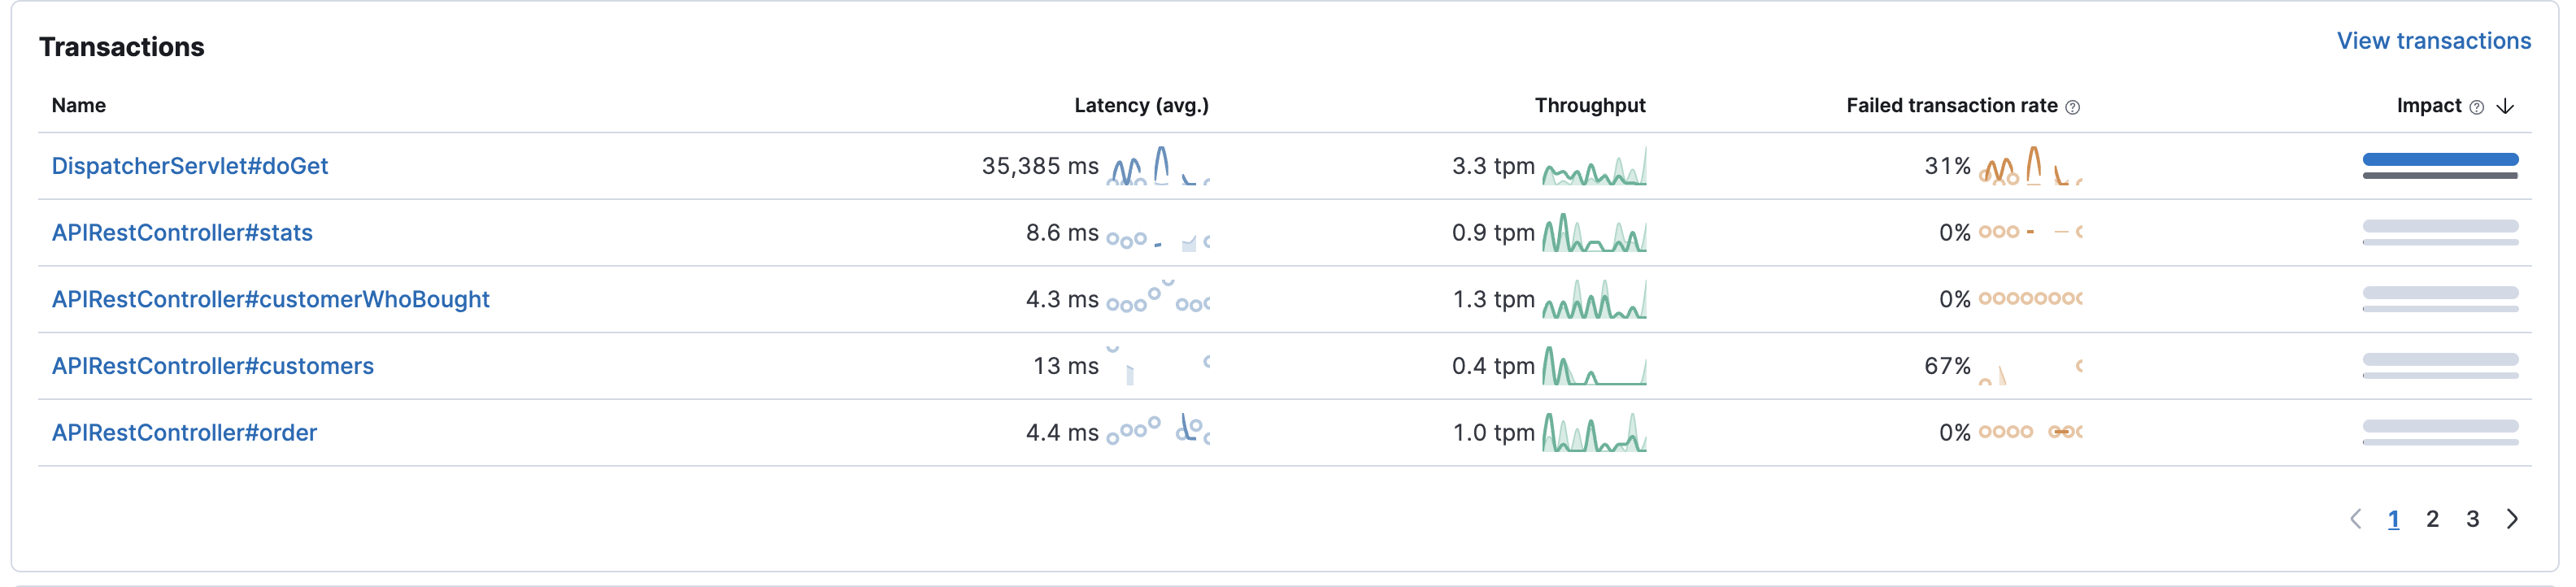Go to page 2 of transactions
Screen dimensions: 2576x587
pyautogui.click(x=2434, y=519)
